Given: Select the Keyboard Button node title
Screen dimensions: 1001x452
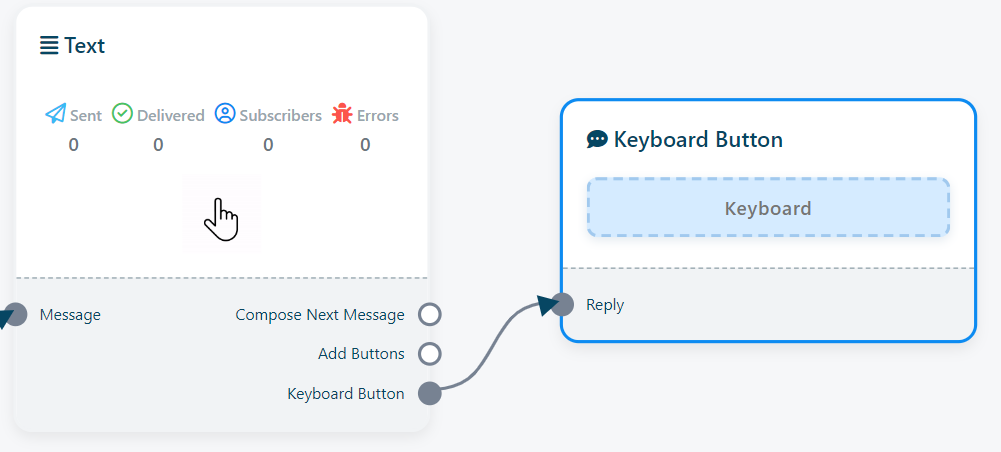Looking at the screenshot, I should tap(698, 139).
